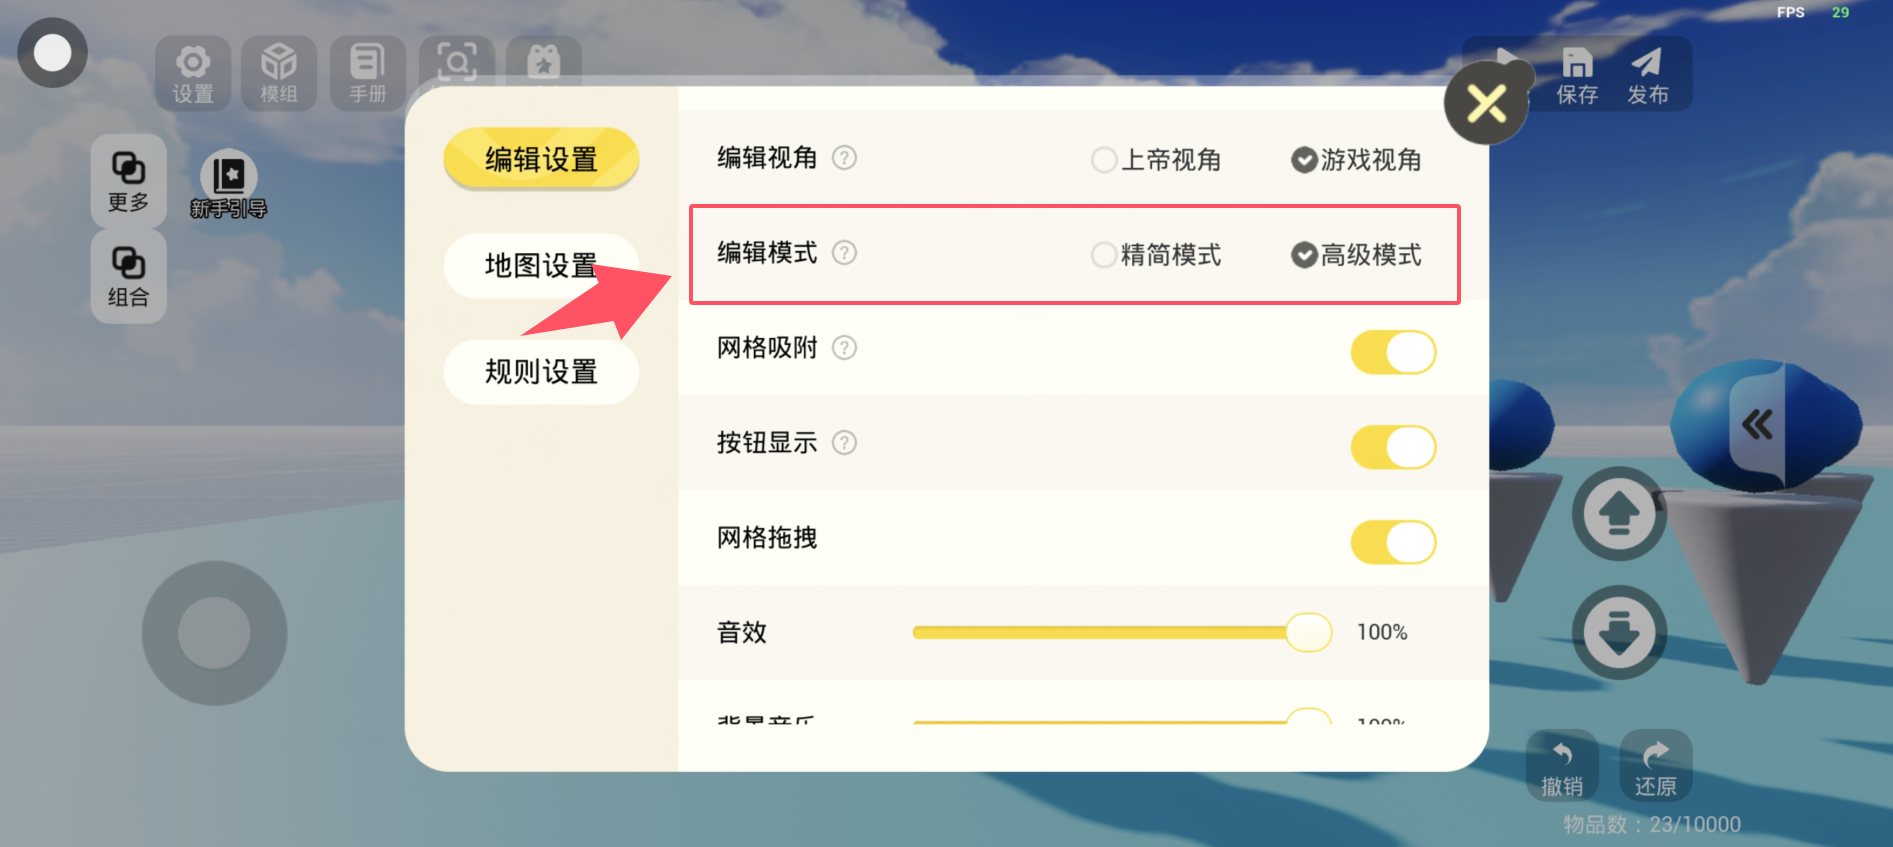Click the 发布 (Publish) icon
This screenshot has width=1893, height=847.
click(x=1647, y=76)
